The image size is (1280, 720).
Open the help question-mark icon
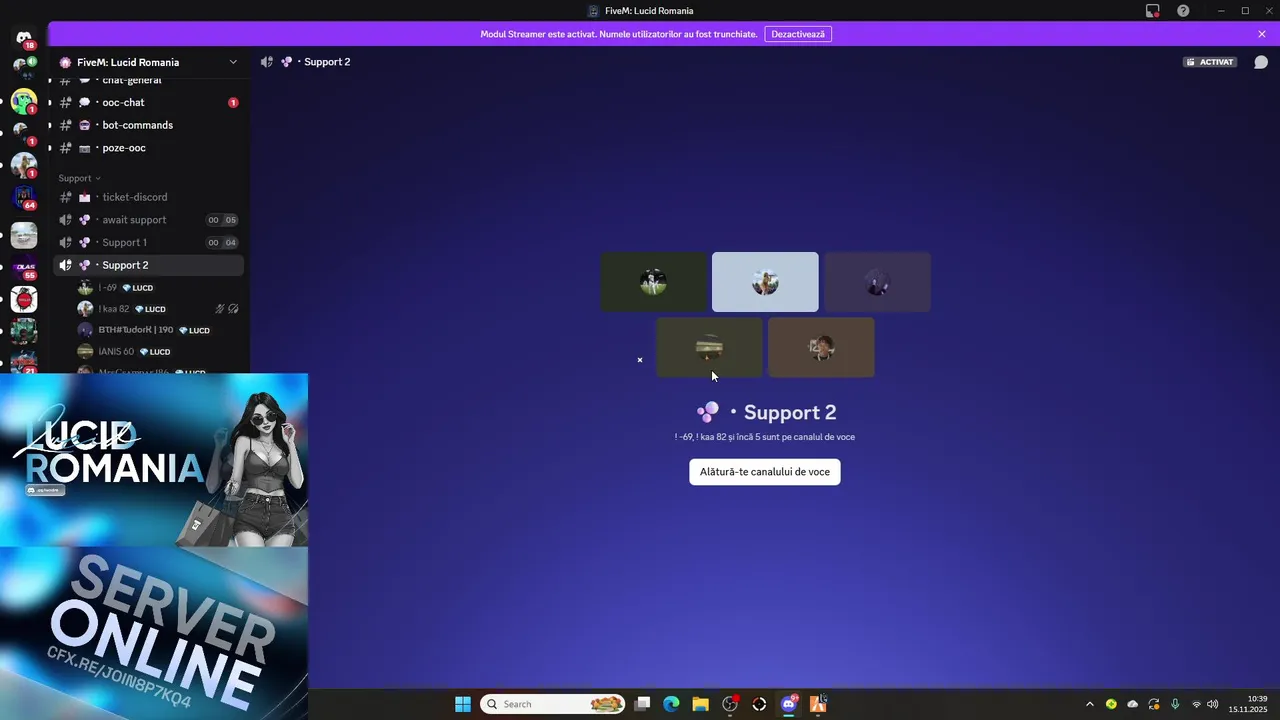click(x=1184, y=11)
